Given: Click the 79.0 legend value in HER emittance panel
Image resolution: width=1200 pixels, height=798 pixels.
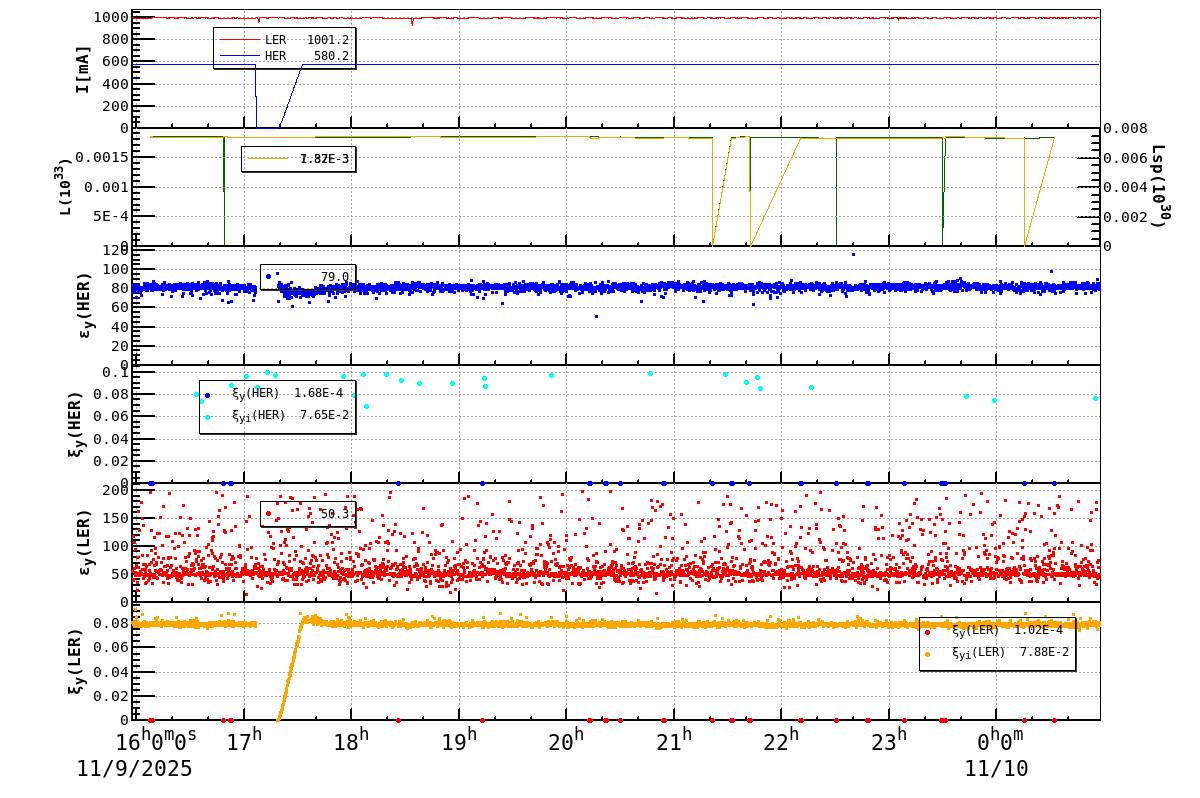Looking at the screenshot, I should click(x=334, y=277).
